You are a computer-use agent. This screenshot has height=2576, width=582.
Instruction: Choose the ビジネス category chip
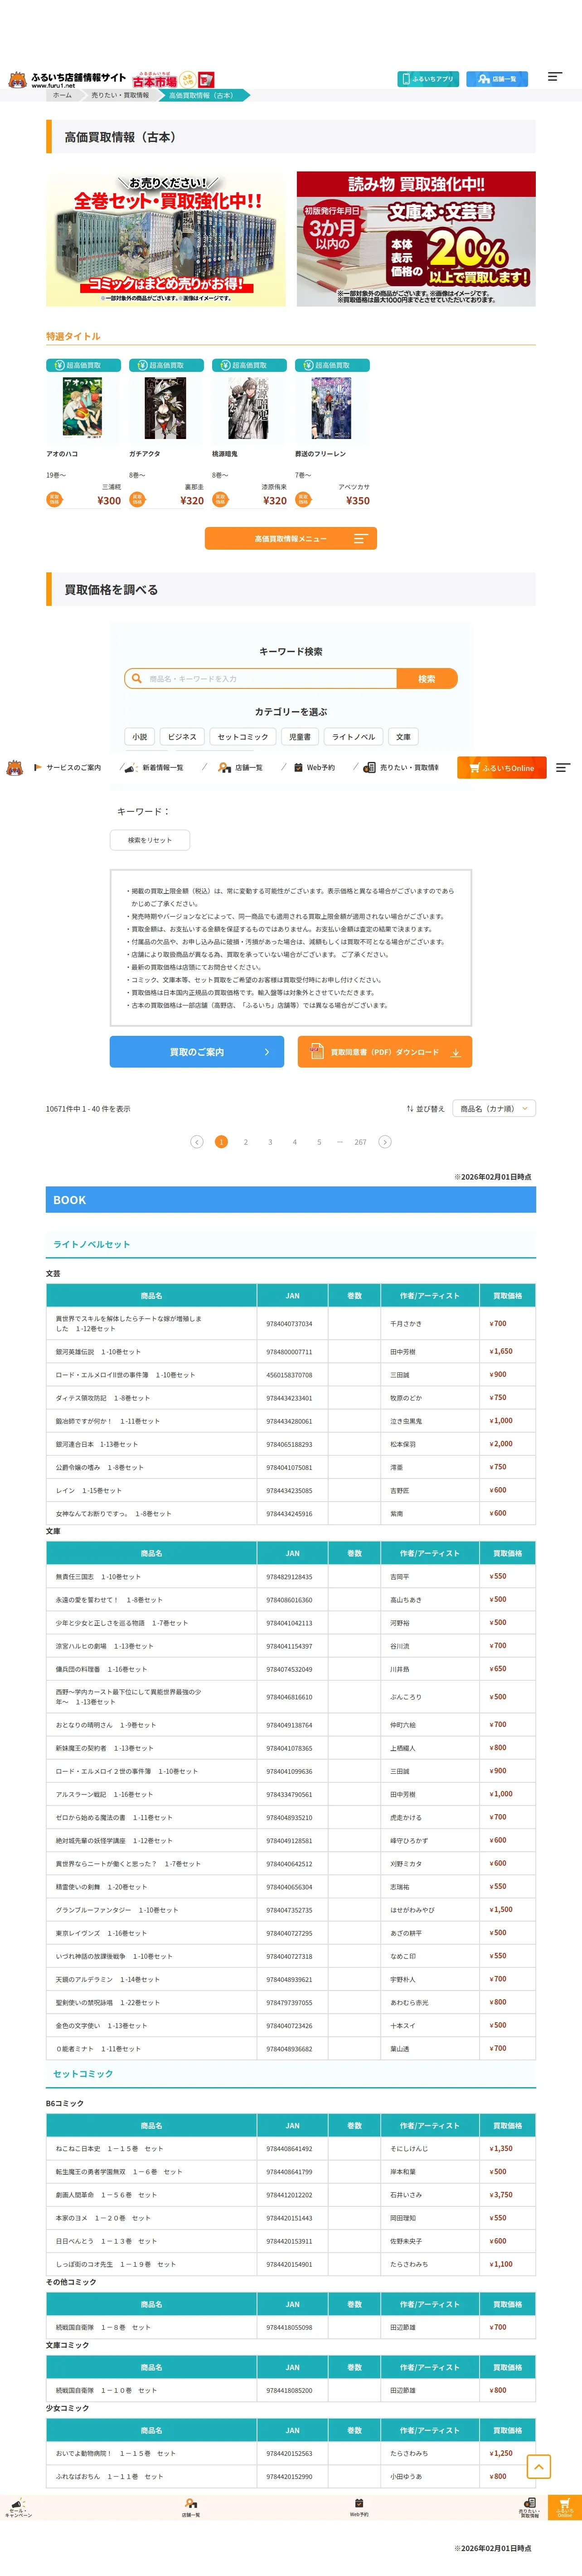(182, 737)
